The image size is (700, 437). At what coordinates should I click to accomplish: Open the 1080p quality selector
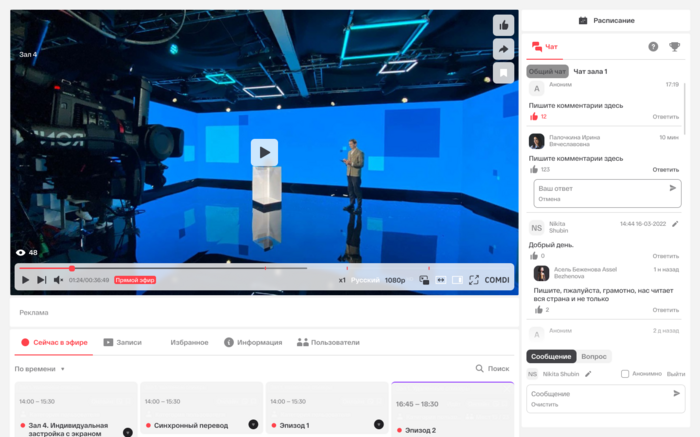coord(395,280)
